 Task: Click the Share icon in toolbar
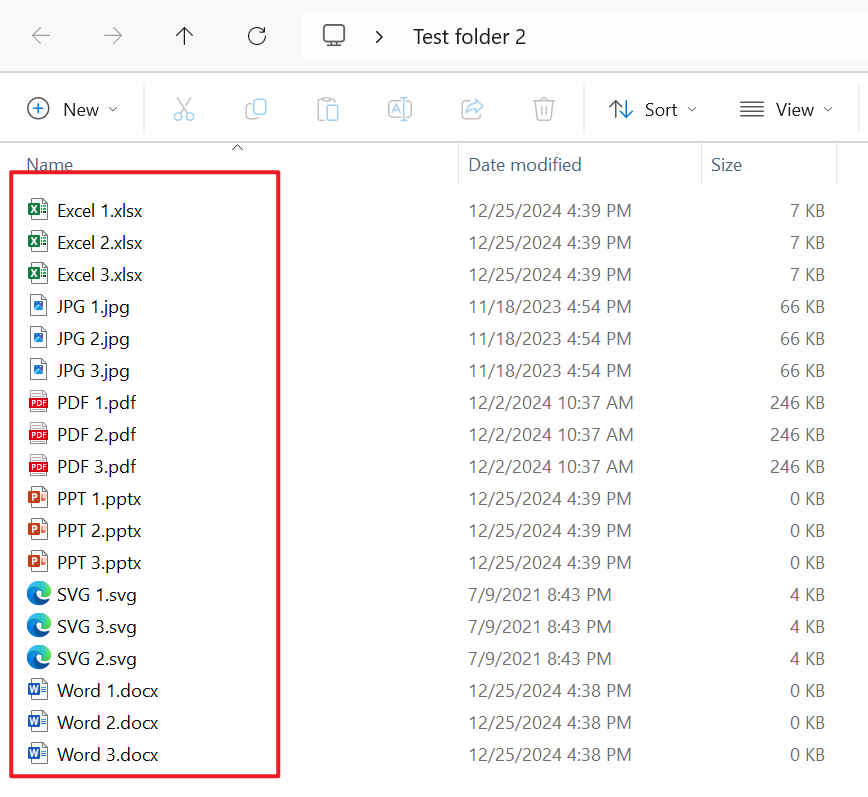(x=472, y=110)
